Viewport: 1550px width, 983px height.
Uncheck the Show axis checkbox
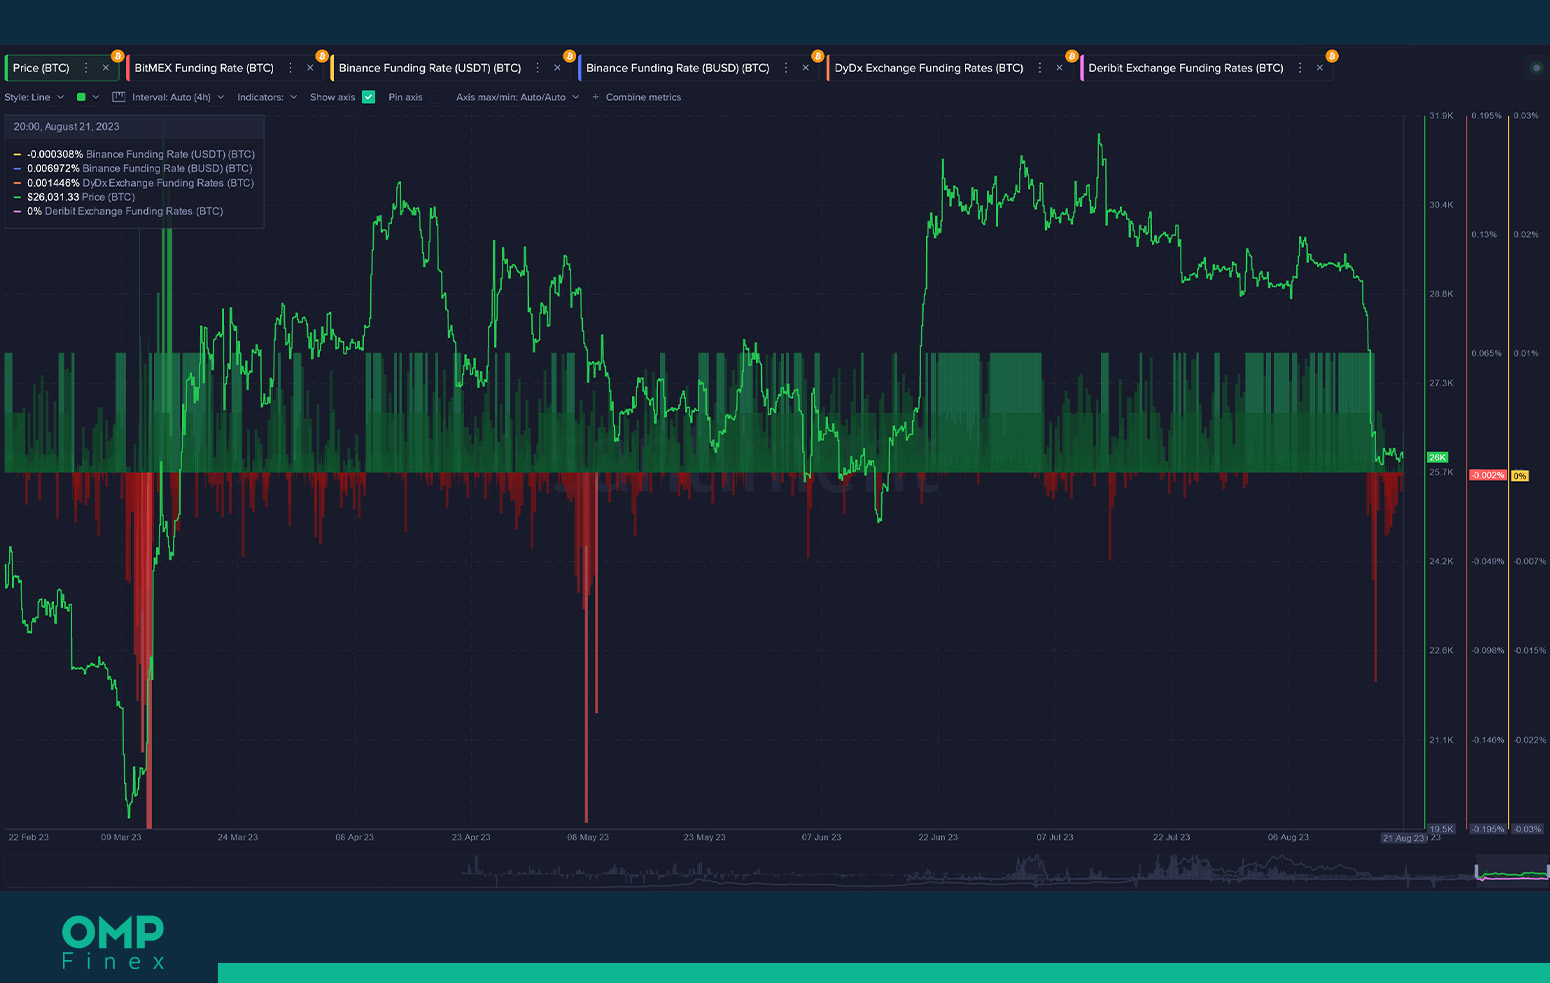point(368,97)
